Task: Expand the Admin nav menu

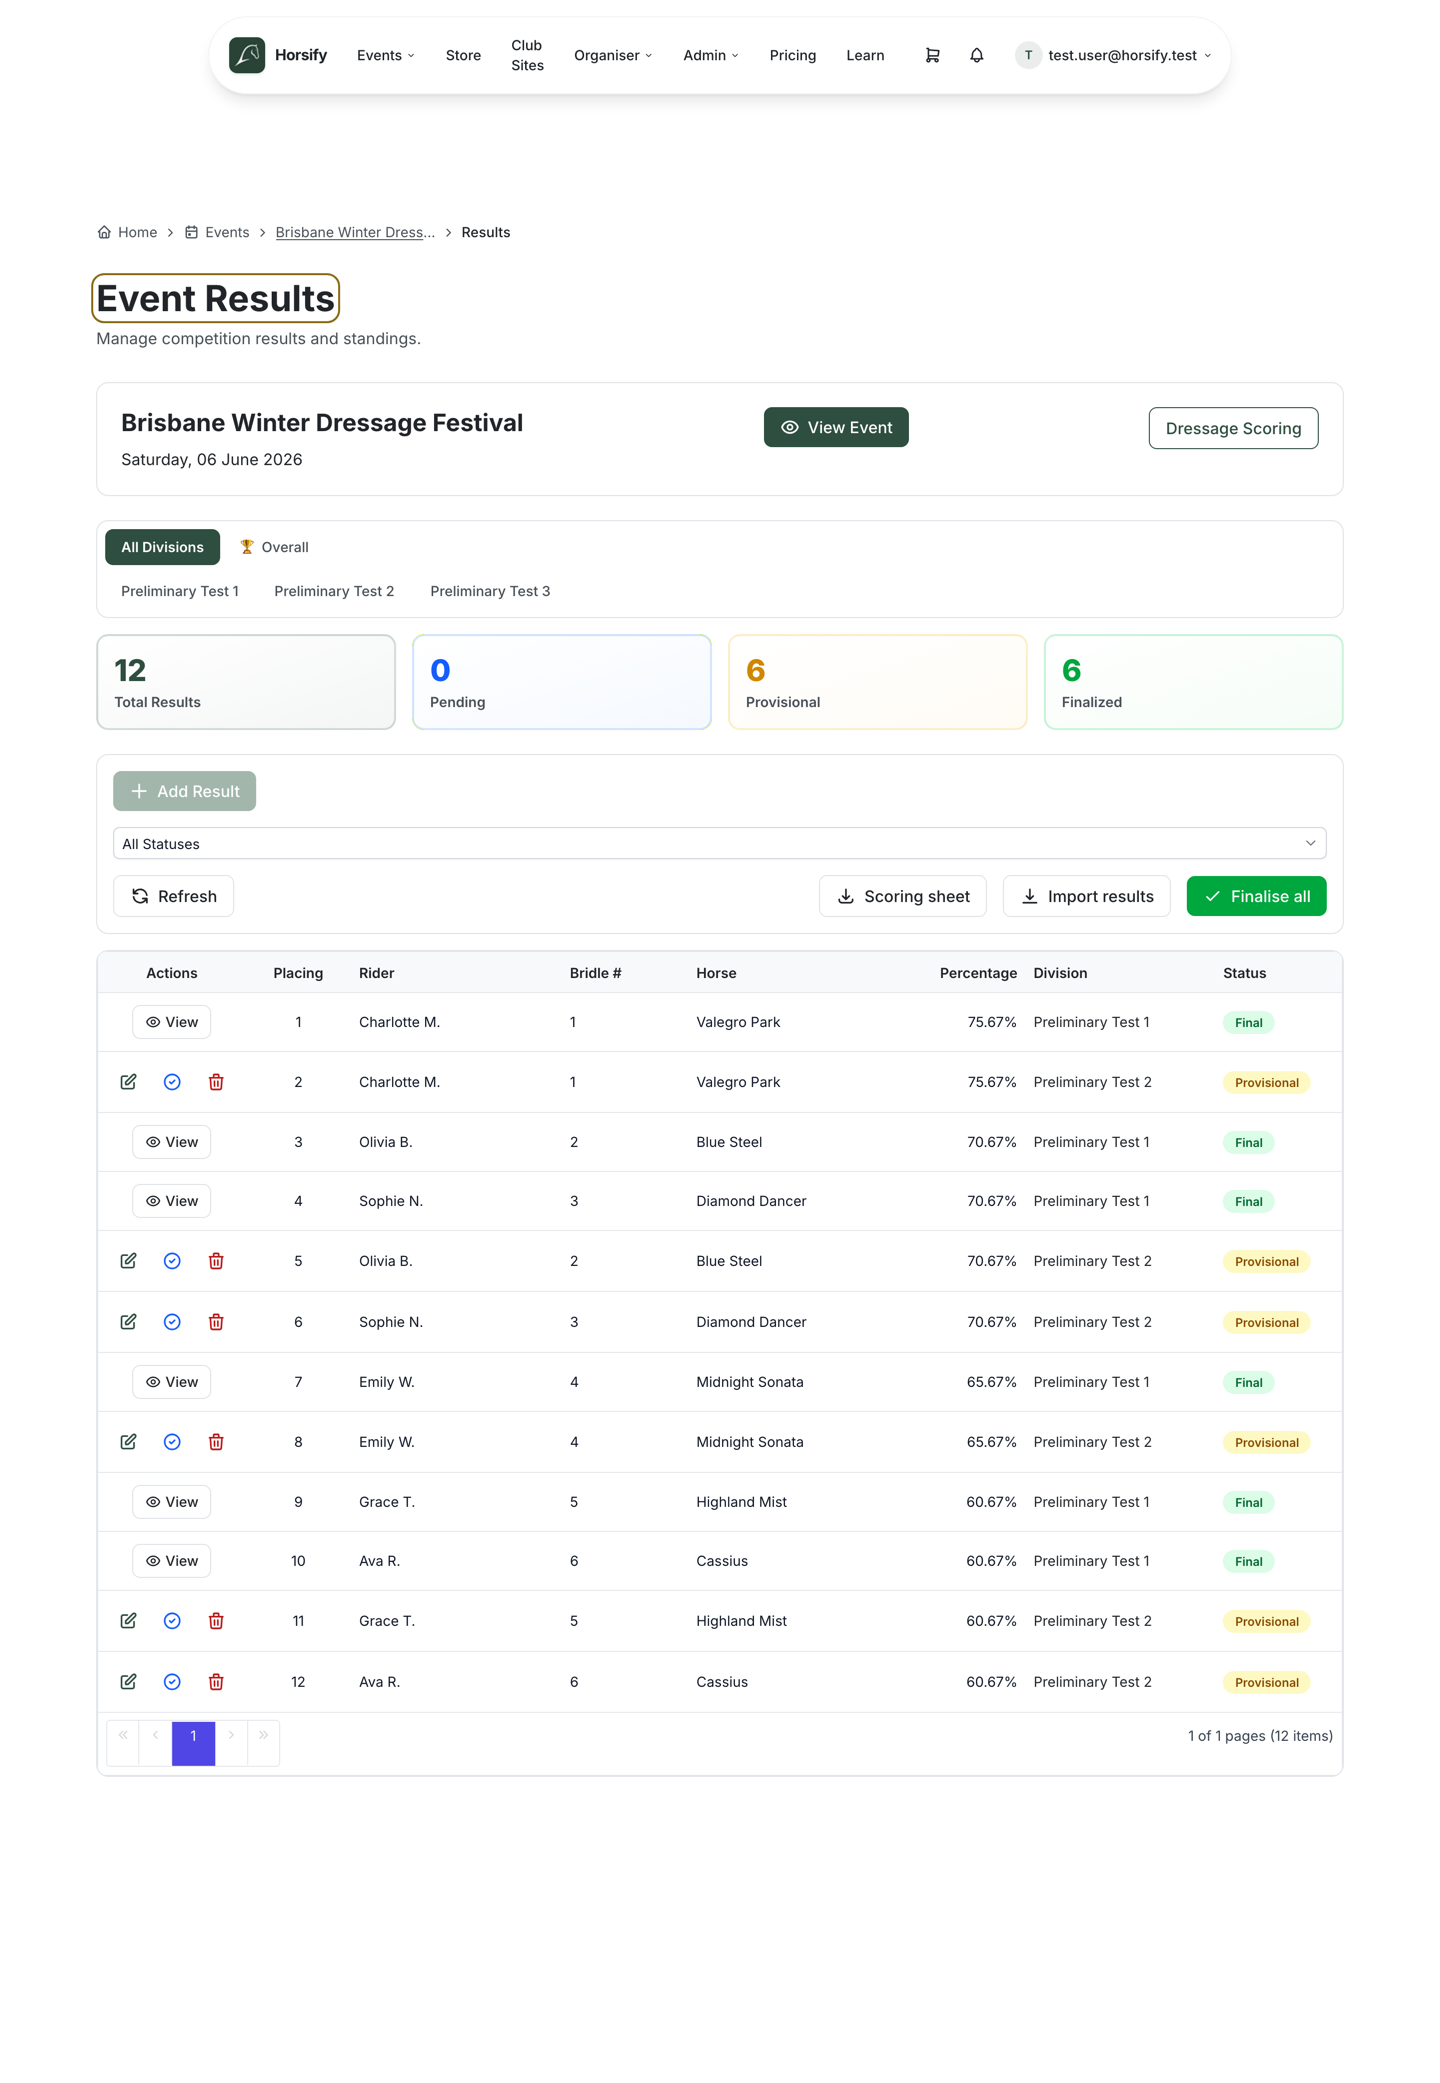Action: click(711, 55)
